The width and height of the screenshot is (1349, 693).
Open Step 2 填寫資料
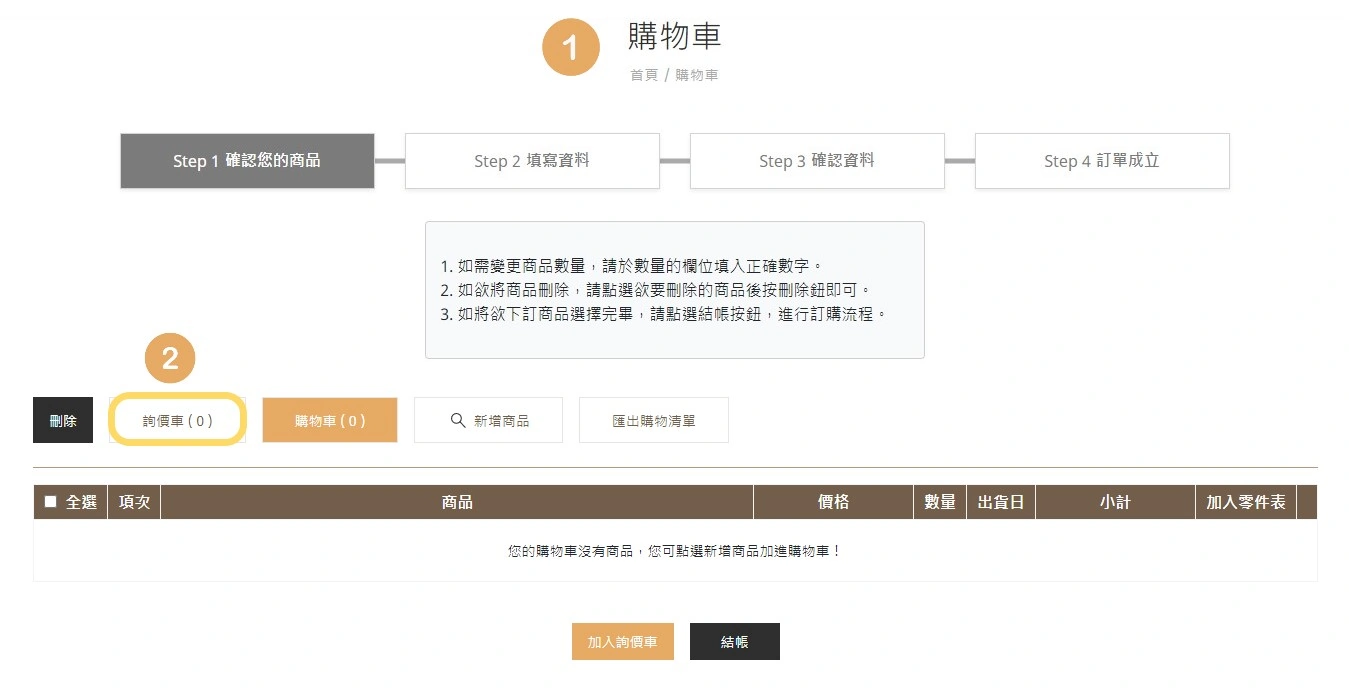(532, 160)
